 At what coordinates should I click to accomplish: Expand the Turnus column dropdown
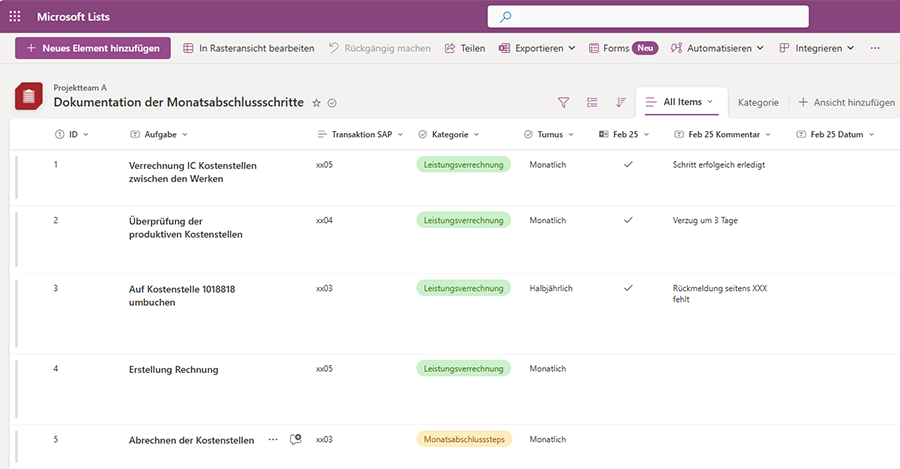571,134
